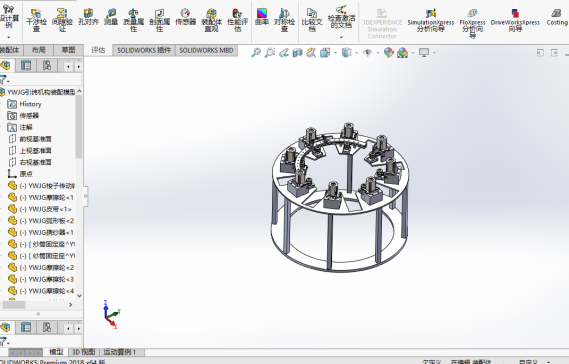Click the 设计算例 design study icon

point(8,17)
